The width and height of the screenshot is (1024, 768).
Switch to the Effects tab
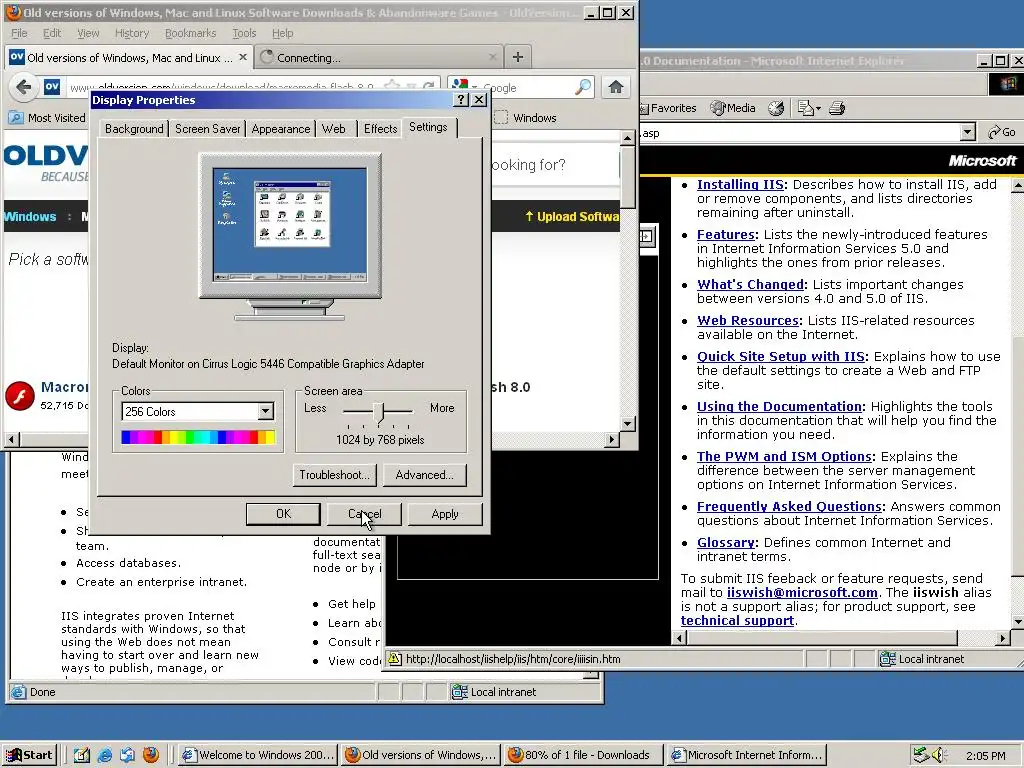381,129
